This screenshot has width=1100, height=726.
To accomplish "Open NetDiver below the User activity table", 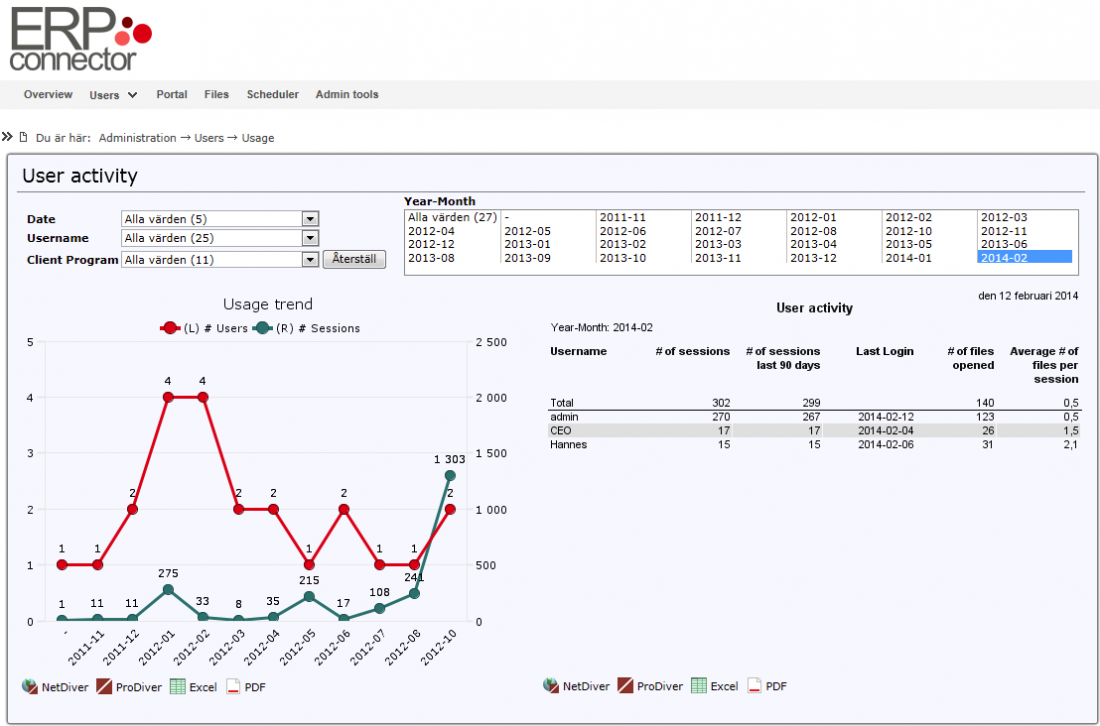I will [x=551, y=686].
